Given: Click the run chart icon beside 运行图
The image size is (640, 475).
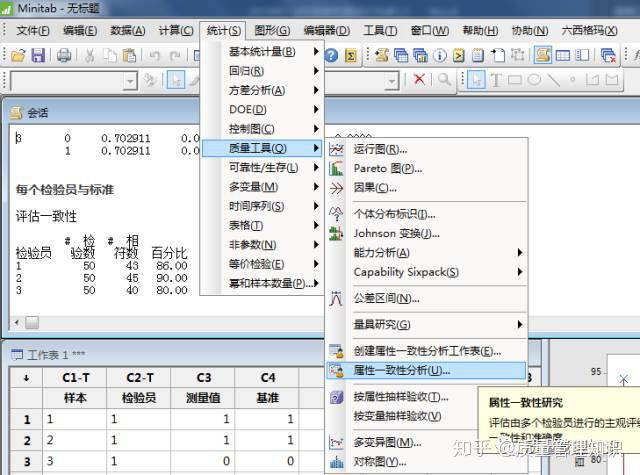Looking at the screenshot, I should click(x=336, y=149).
